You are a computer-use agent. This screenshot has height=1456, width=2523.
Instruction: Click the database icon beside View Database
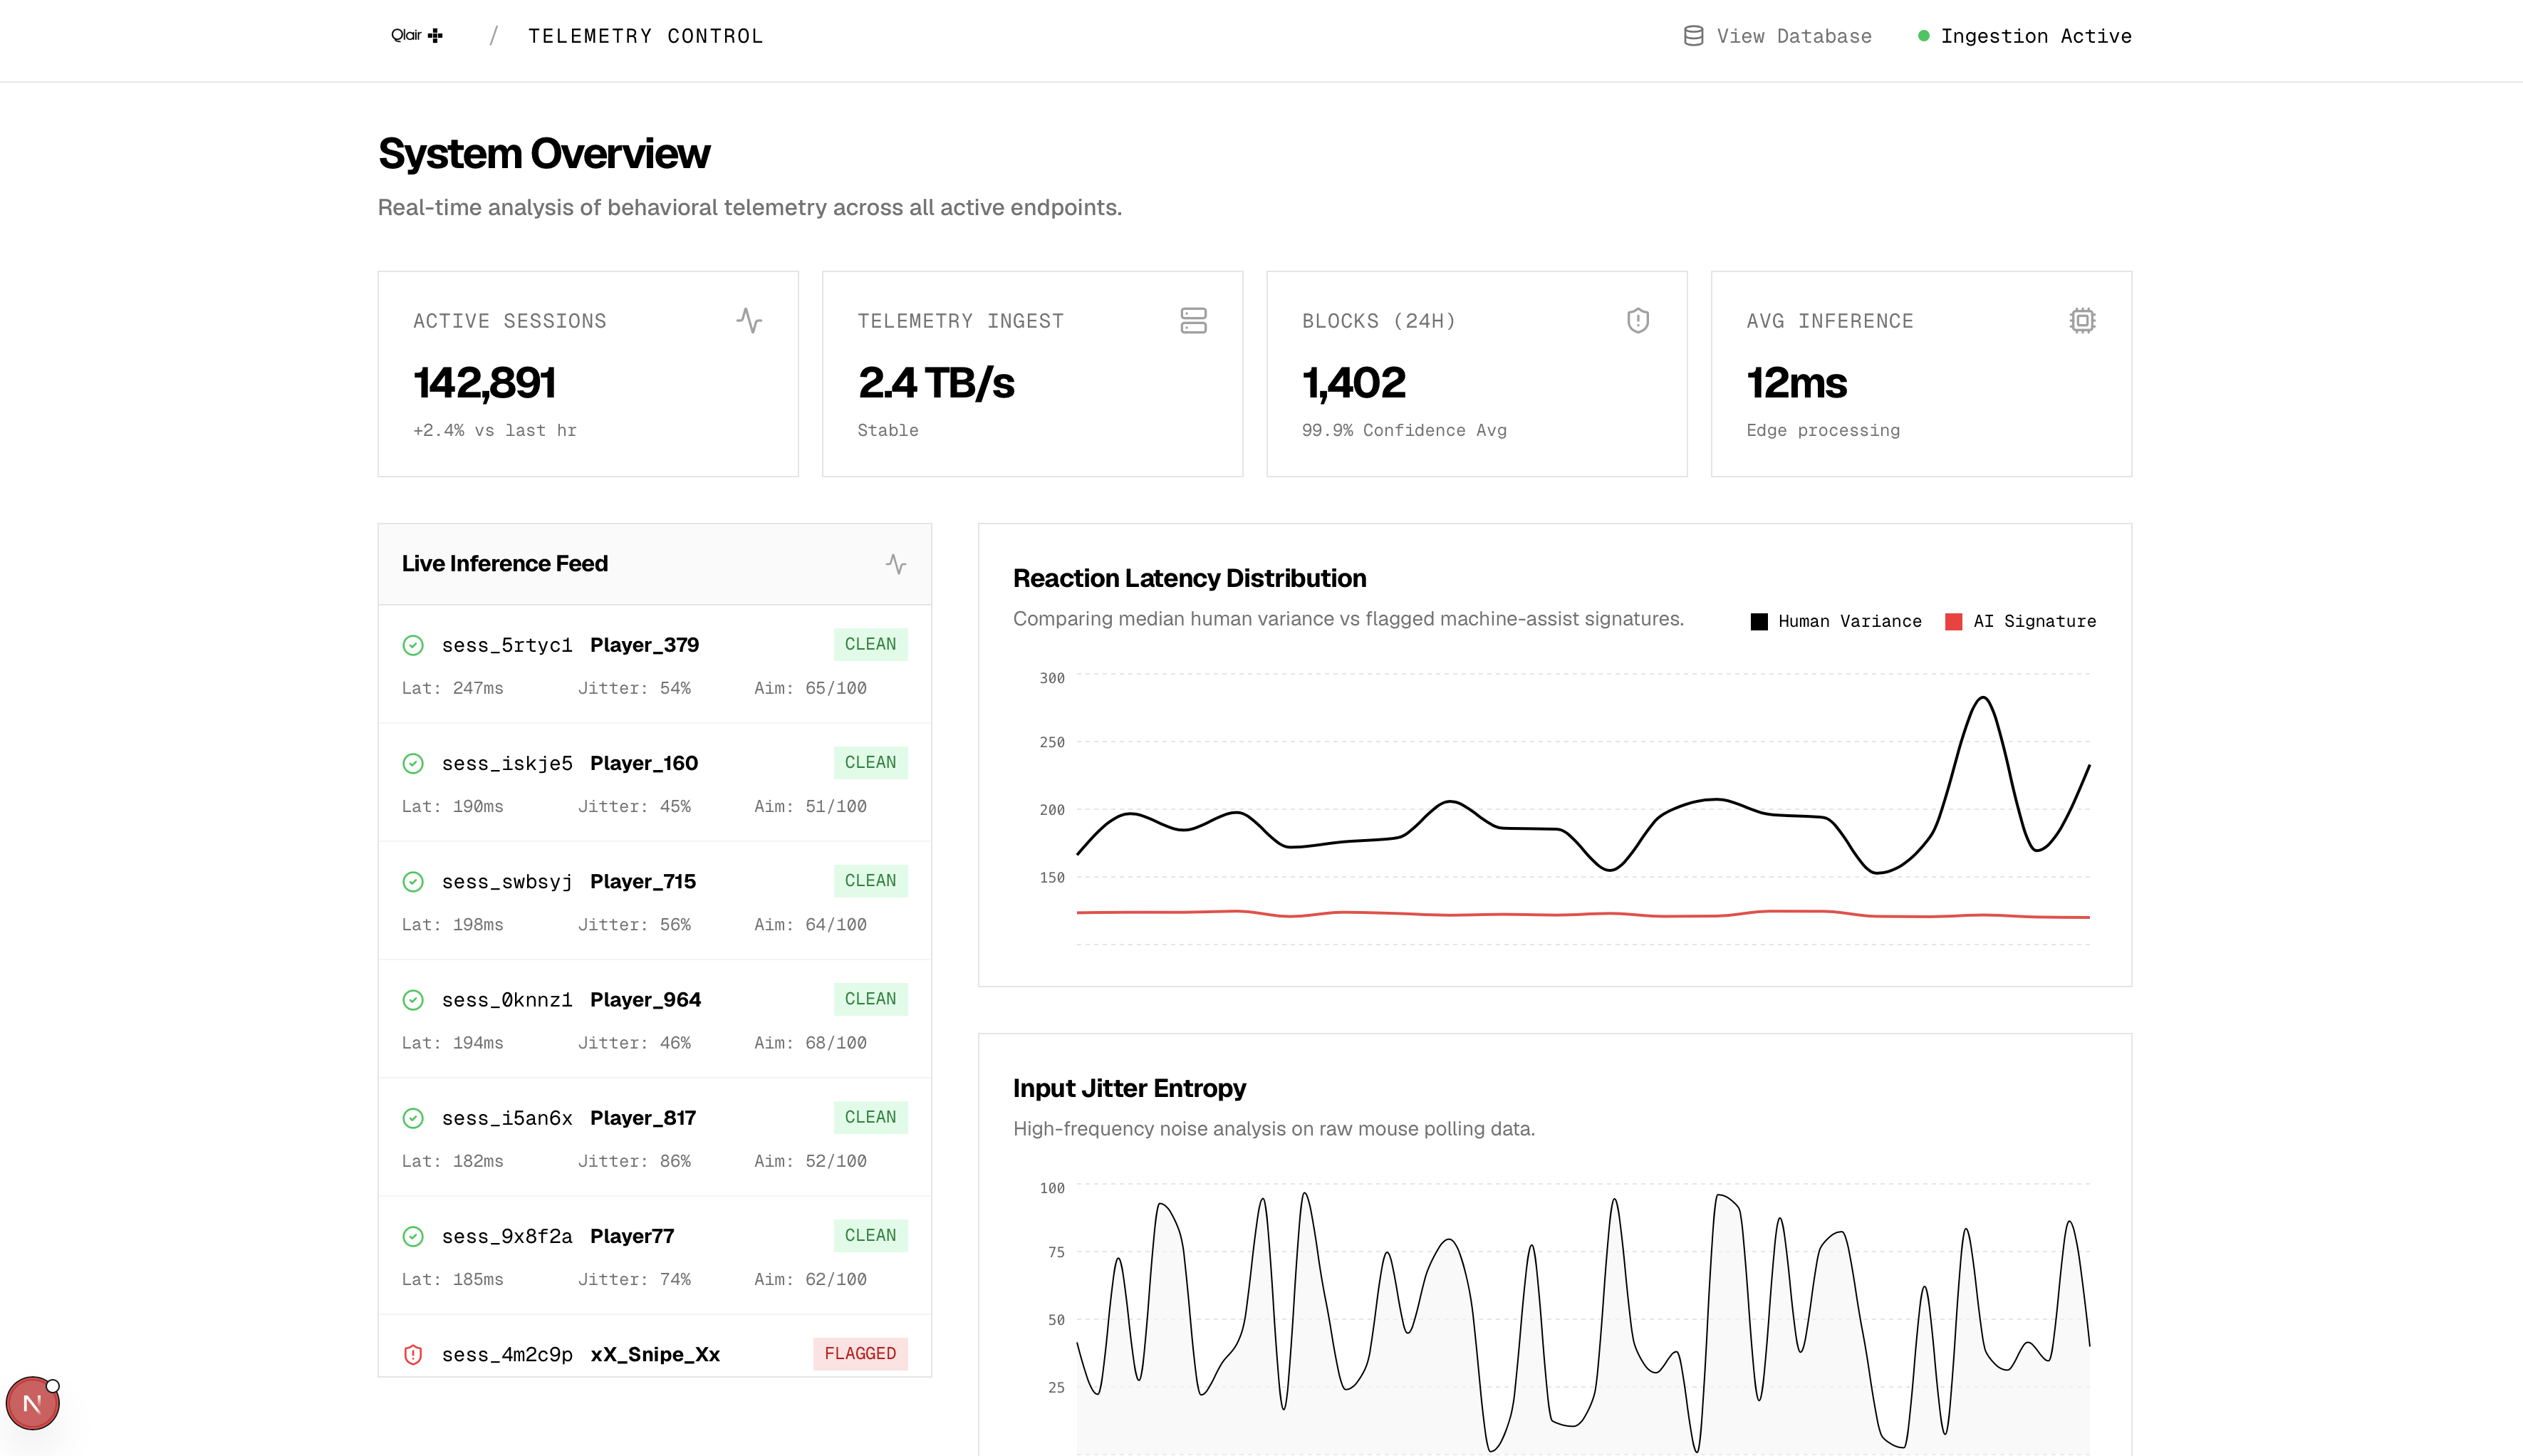click(x=1693, y=36)
